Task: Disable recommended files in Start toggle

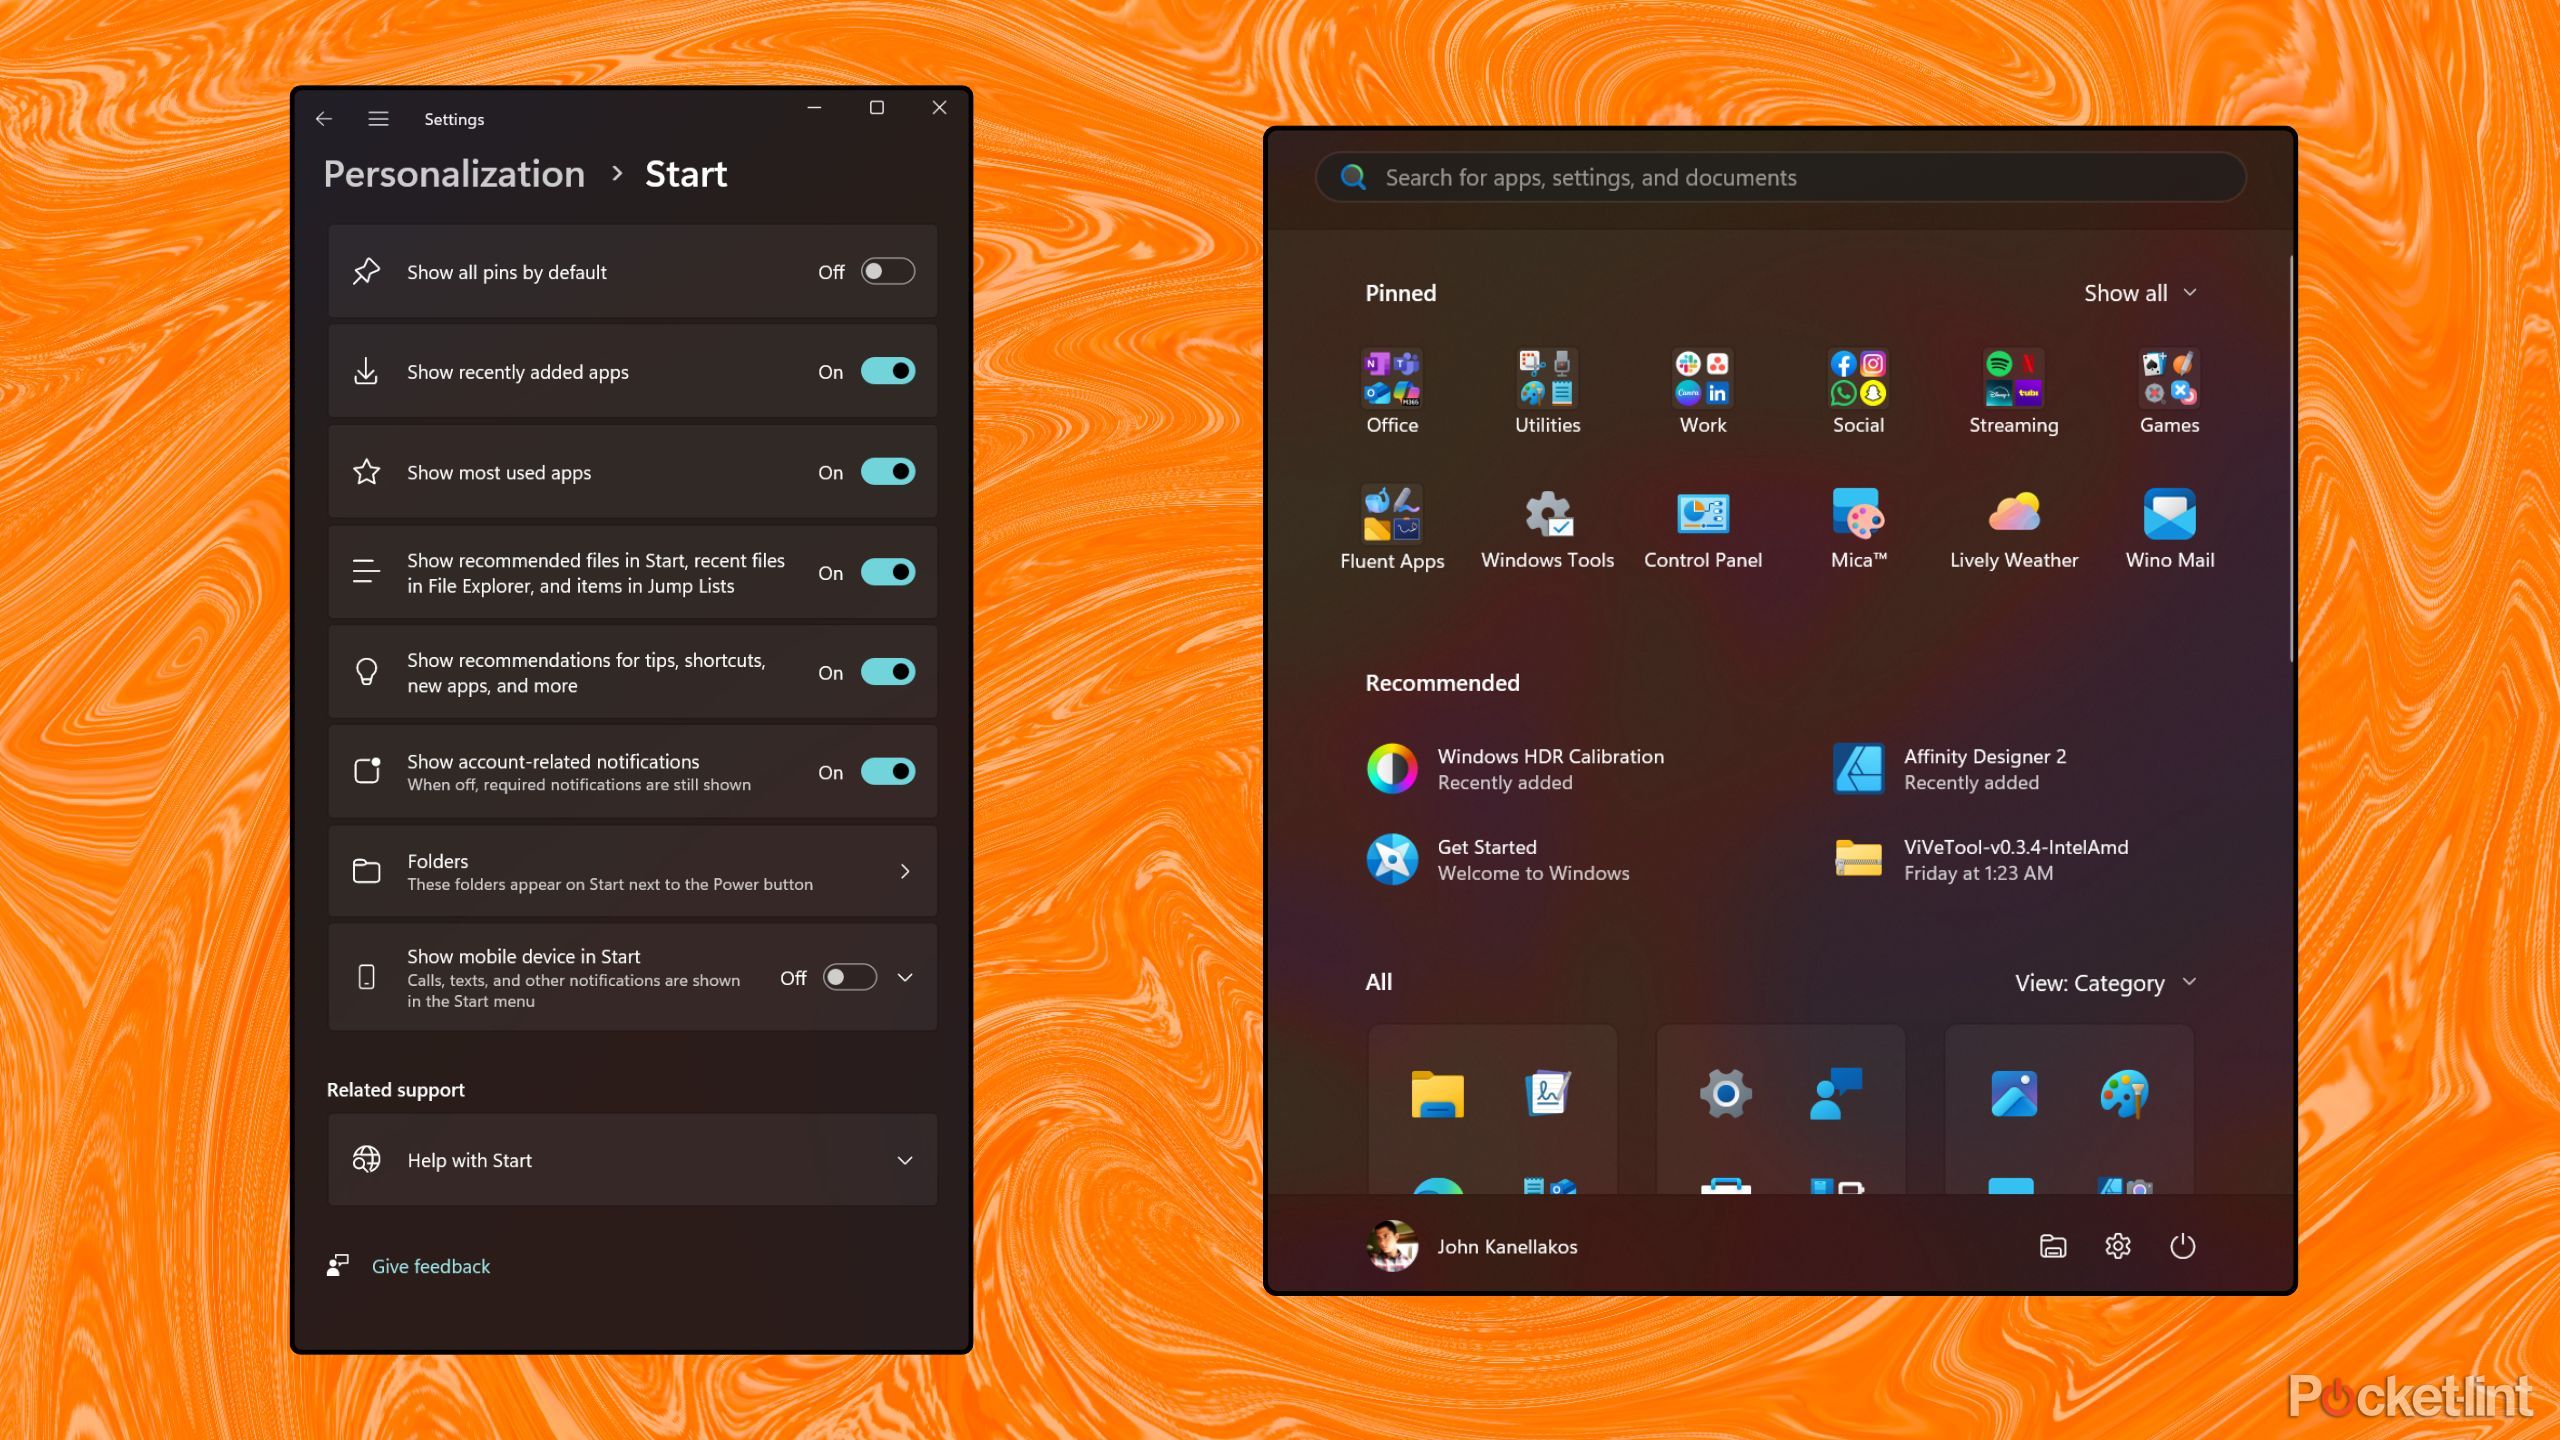Action: click(887, 572)
